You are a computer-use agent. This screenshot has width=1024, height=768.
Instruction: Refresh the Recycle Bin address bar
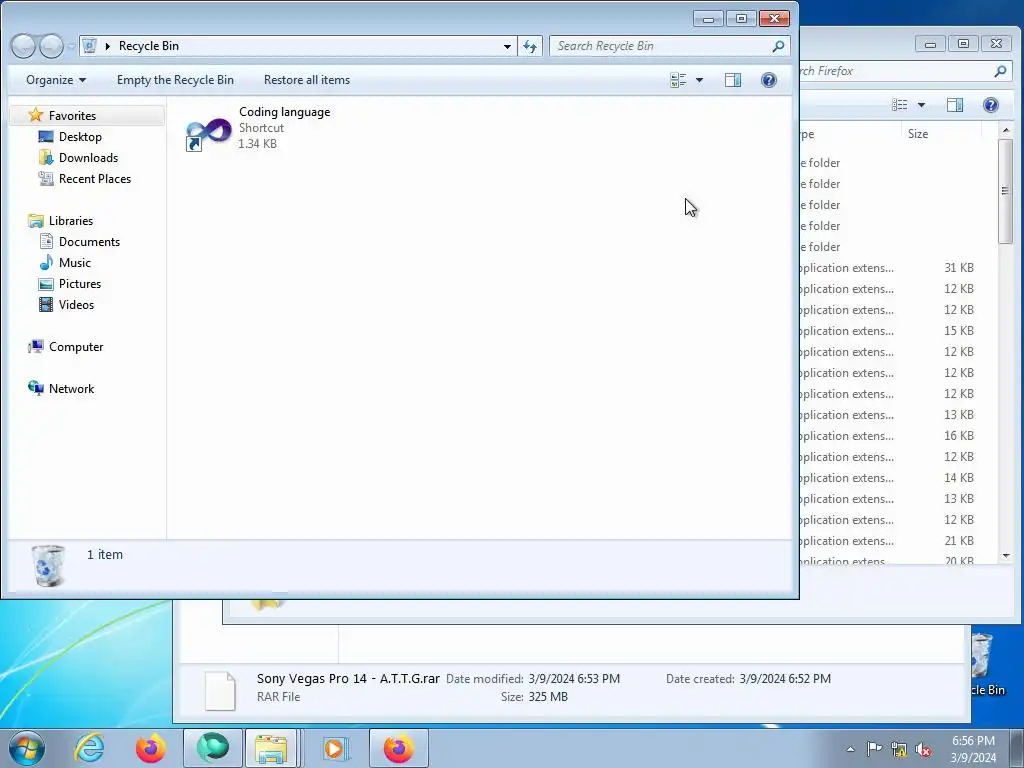pos(530,46)
